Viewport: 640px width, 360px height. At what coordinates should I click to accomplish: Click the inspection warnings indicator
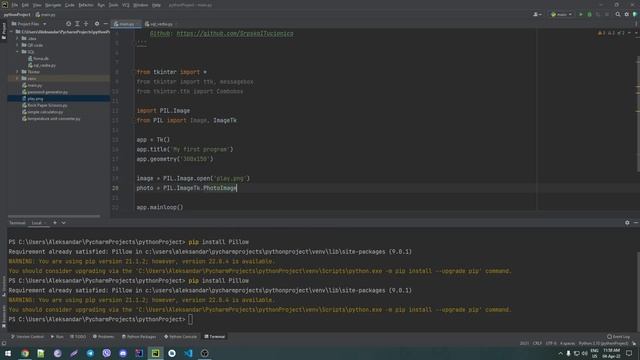tap(611, 33)
